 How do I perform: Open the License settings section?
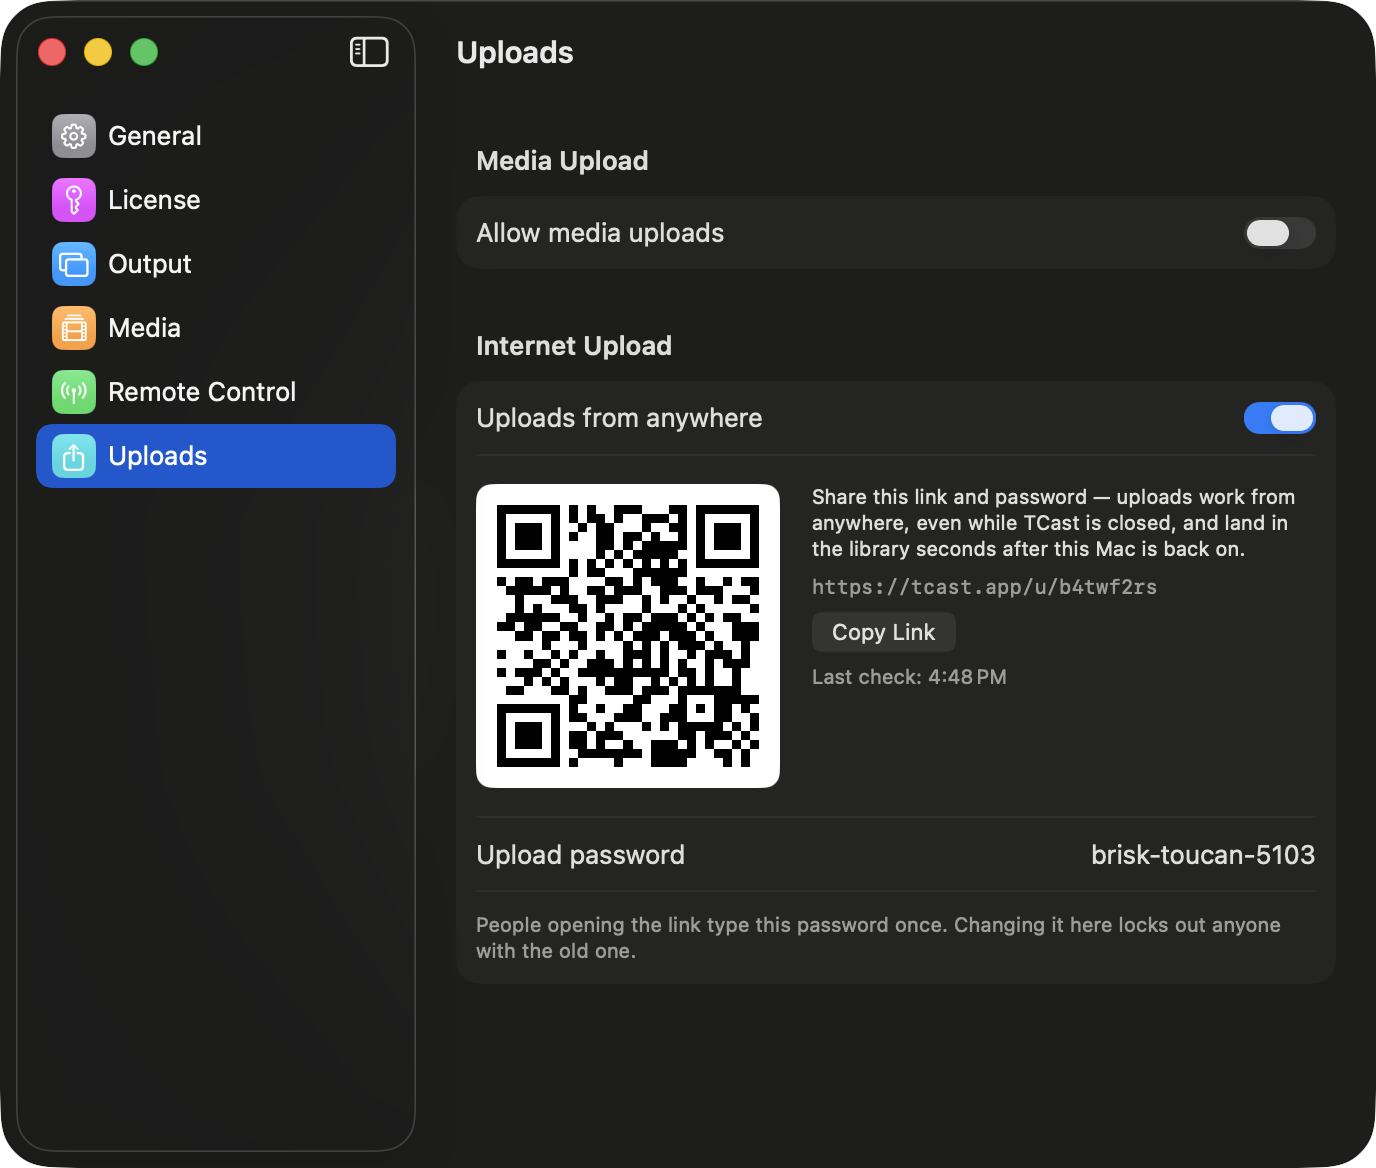tap(216, 200)
